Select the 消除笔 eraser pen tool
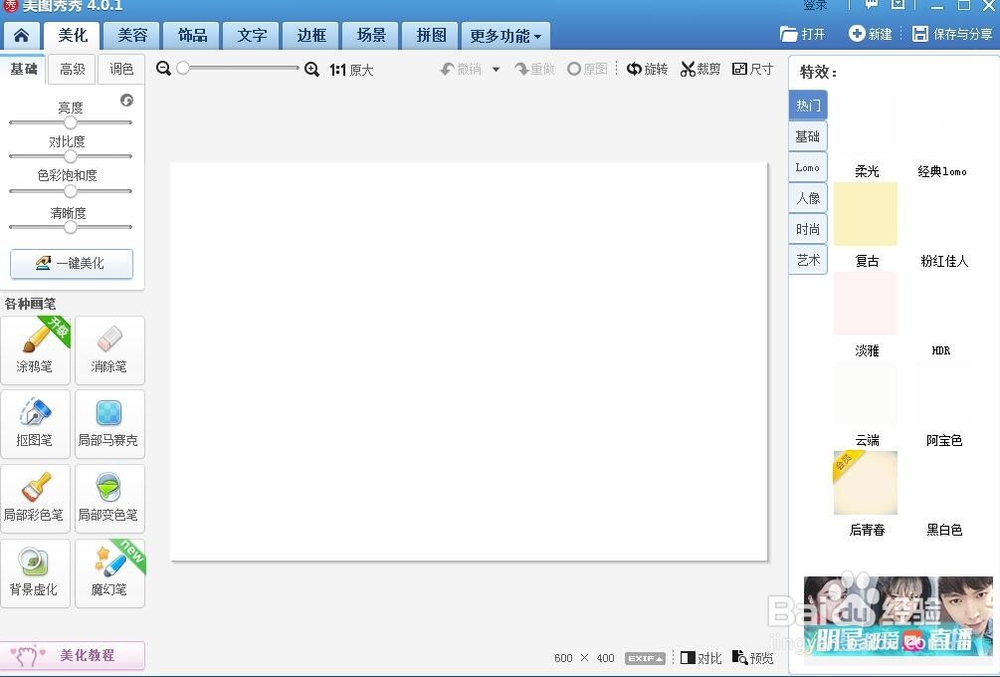The width and height of the screenshot is (1000, 677). coord(109,350)
